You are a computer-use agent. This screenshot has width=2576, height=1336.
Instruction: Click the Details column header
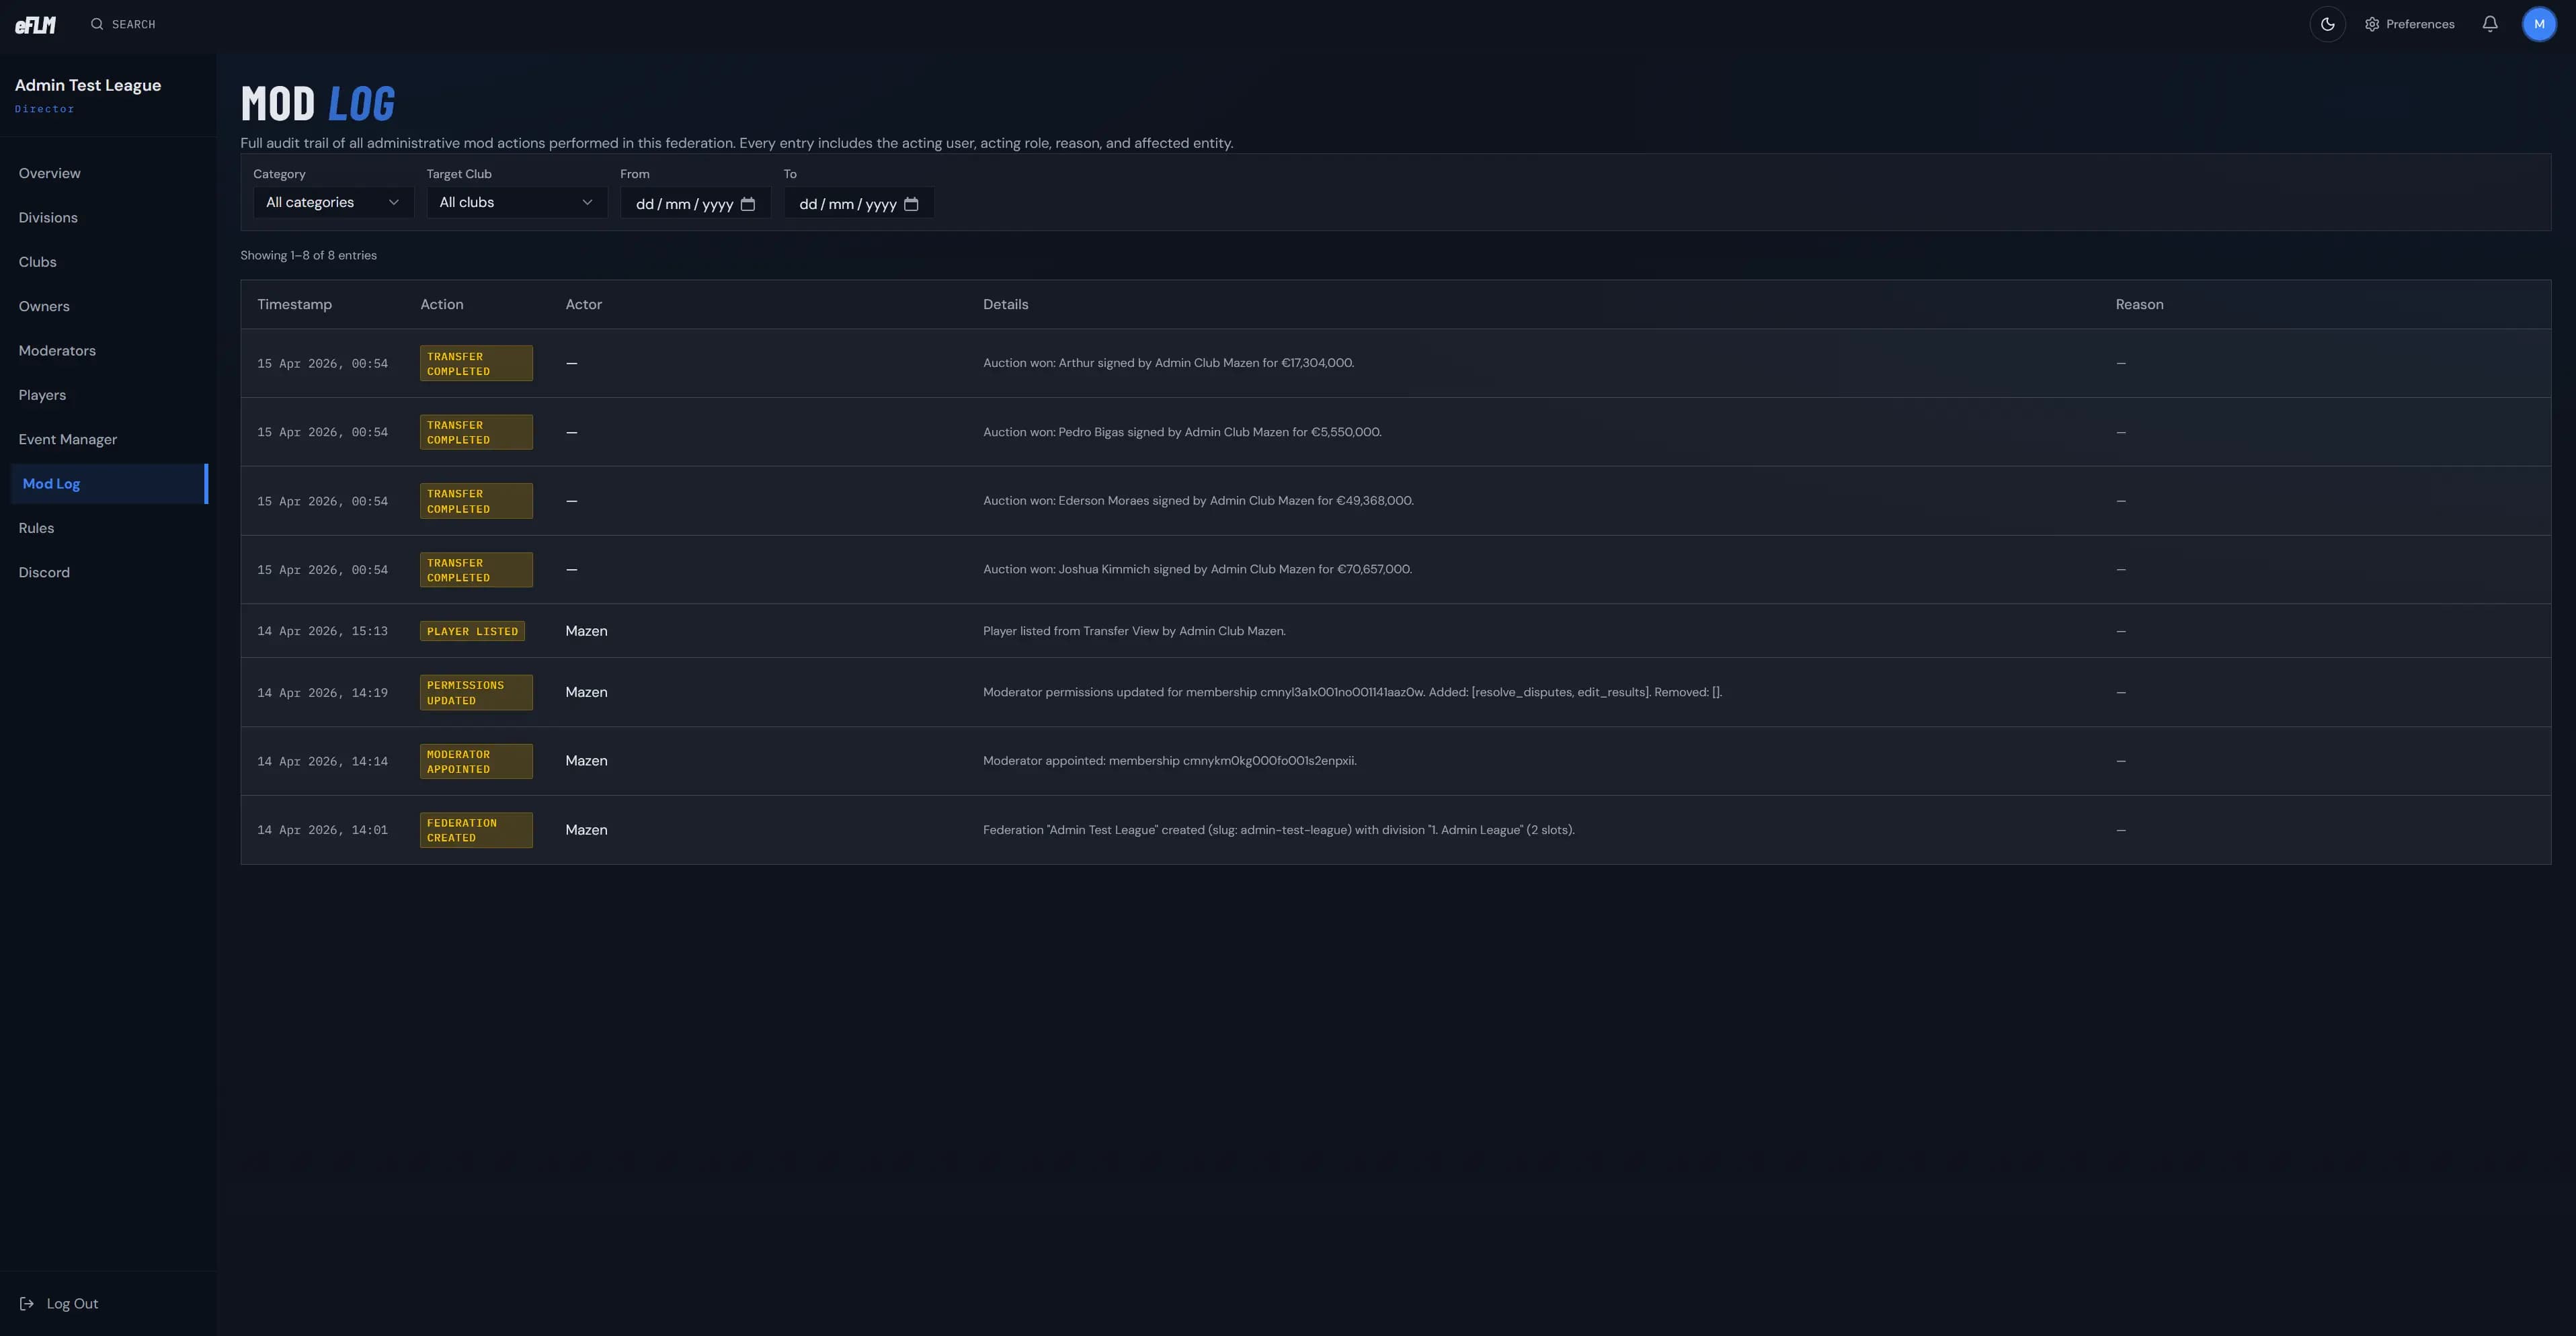[x=1005, y=304]
